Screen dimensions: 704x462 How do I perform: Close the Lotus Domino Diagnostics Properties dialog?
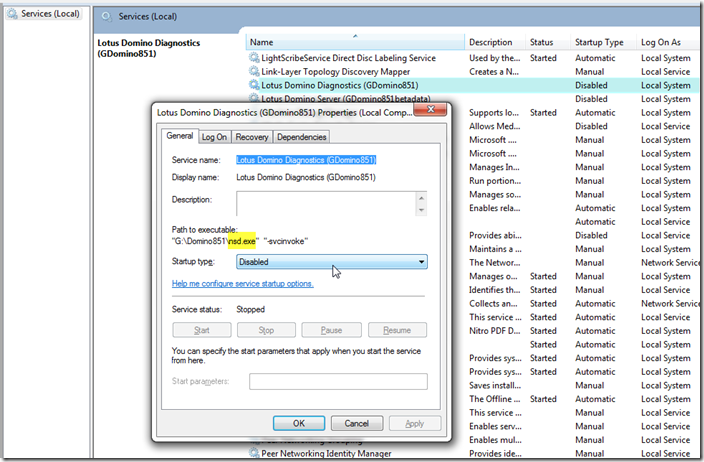click(x=430, y=109)
